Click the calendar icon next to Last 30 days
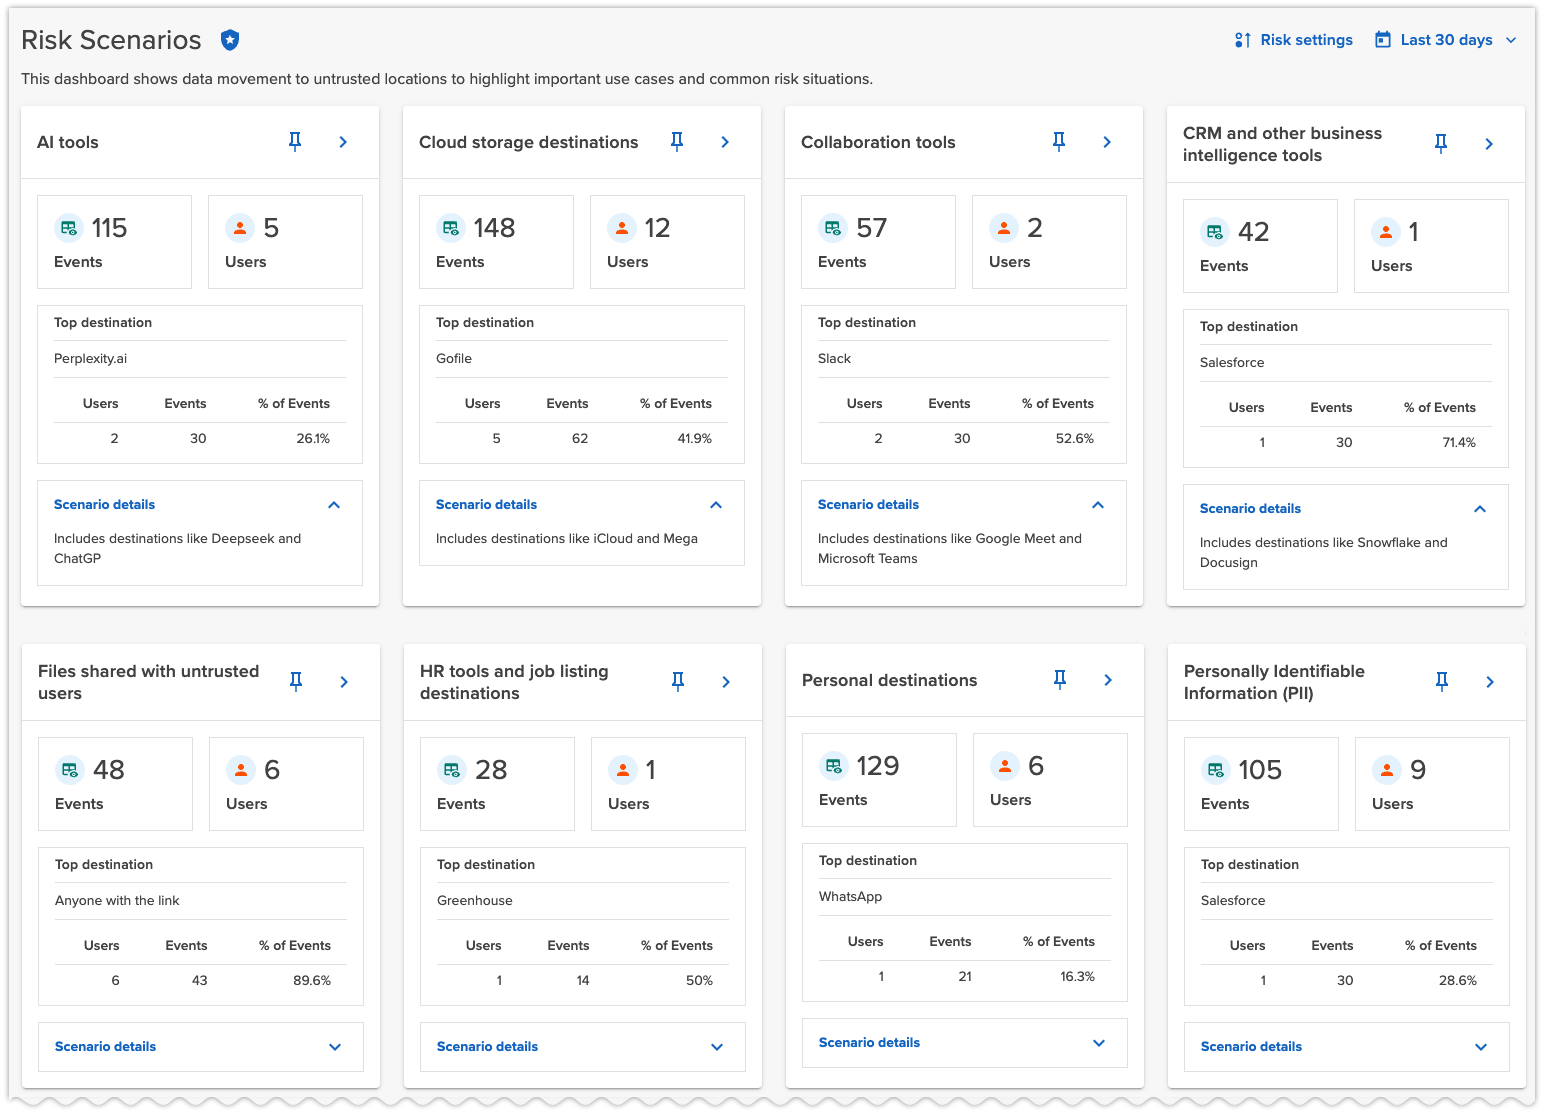 (1383, 40)
